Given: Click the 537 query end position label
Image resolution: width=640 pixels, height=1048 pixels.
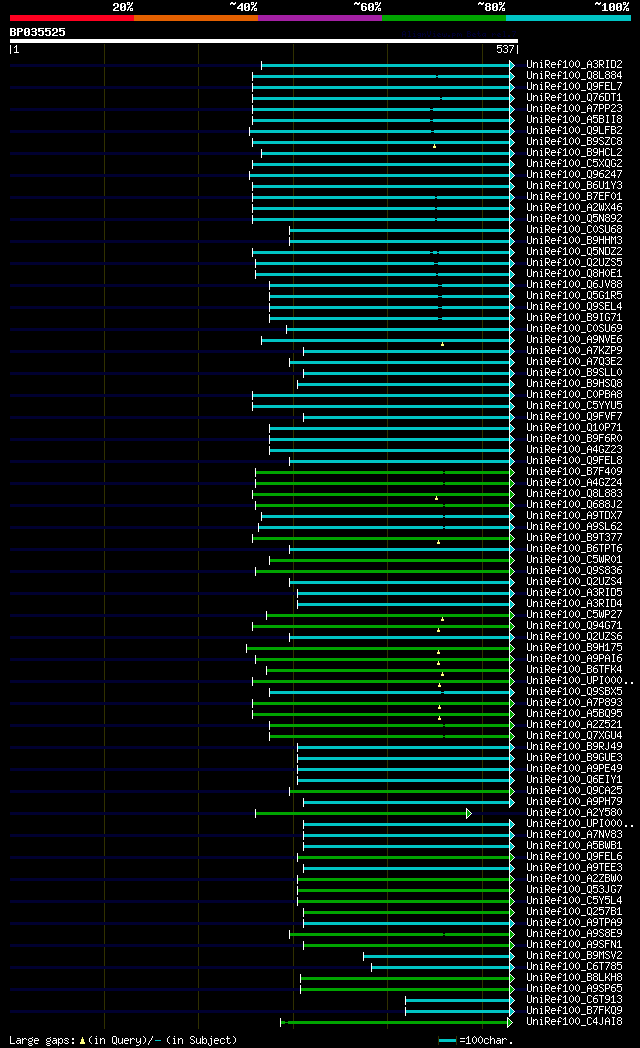Looking at the screenshot, I should tap(505, 49).
